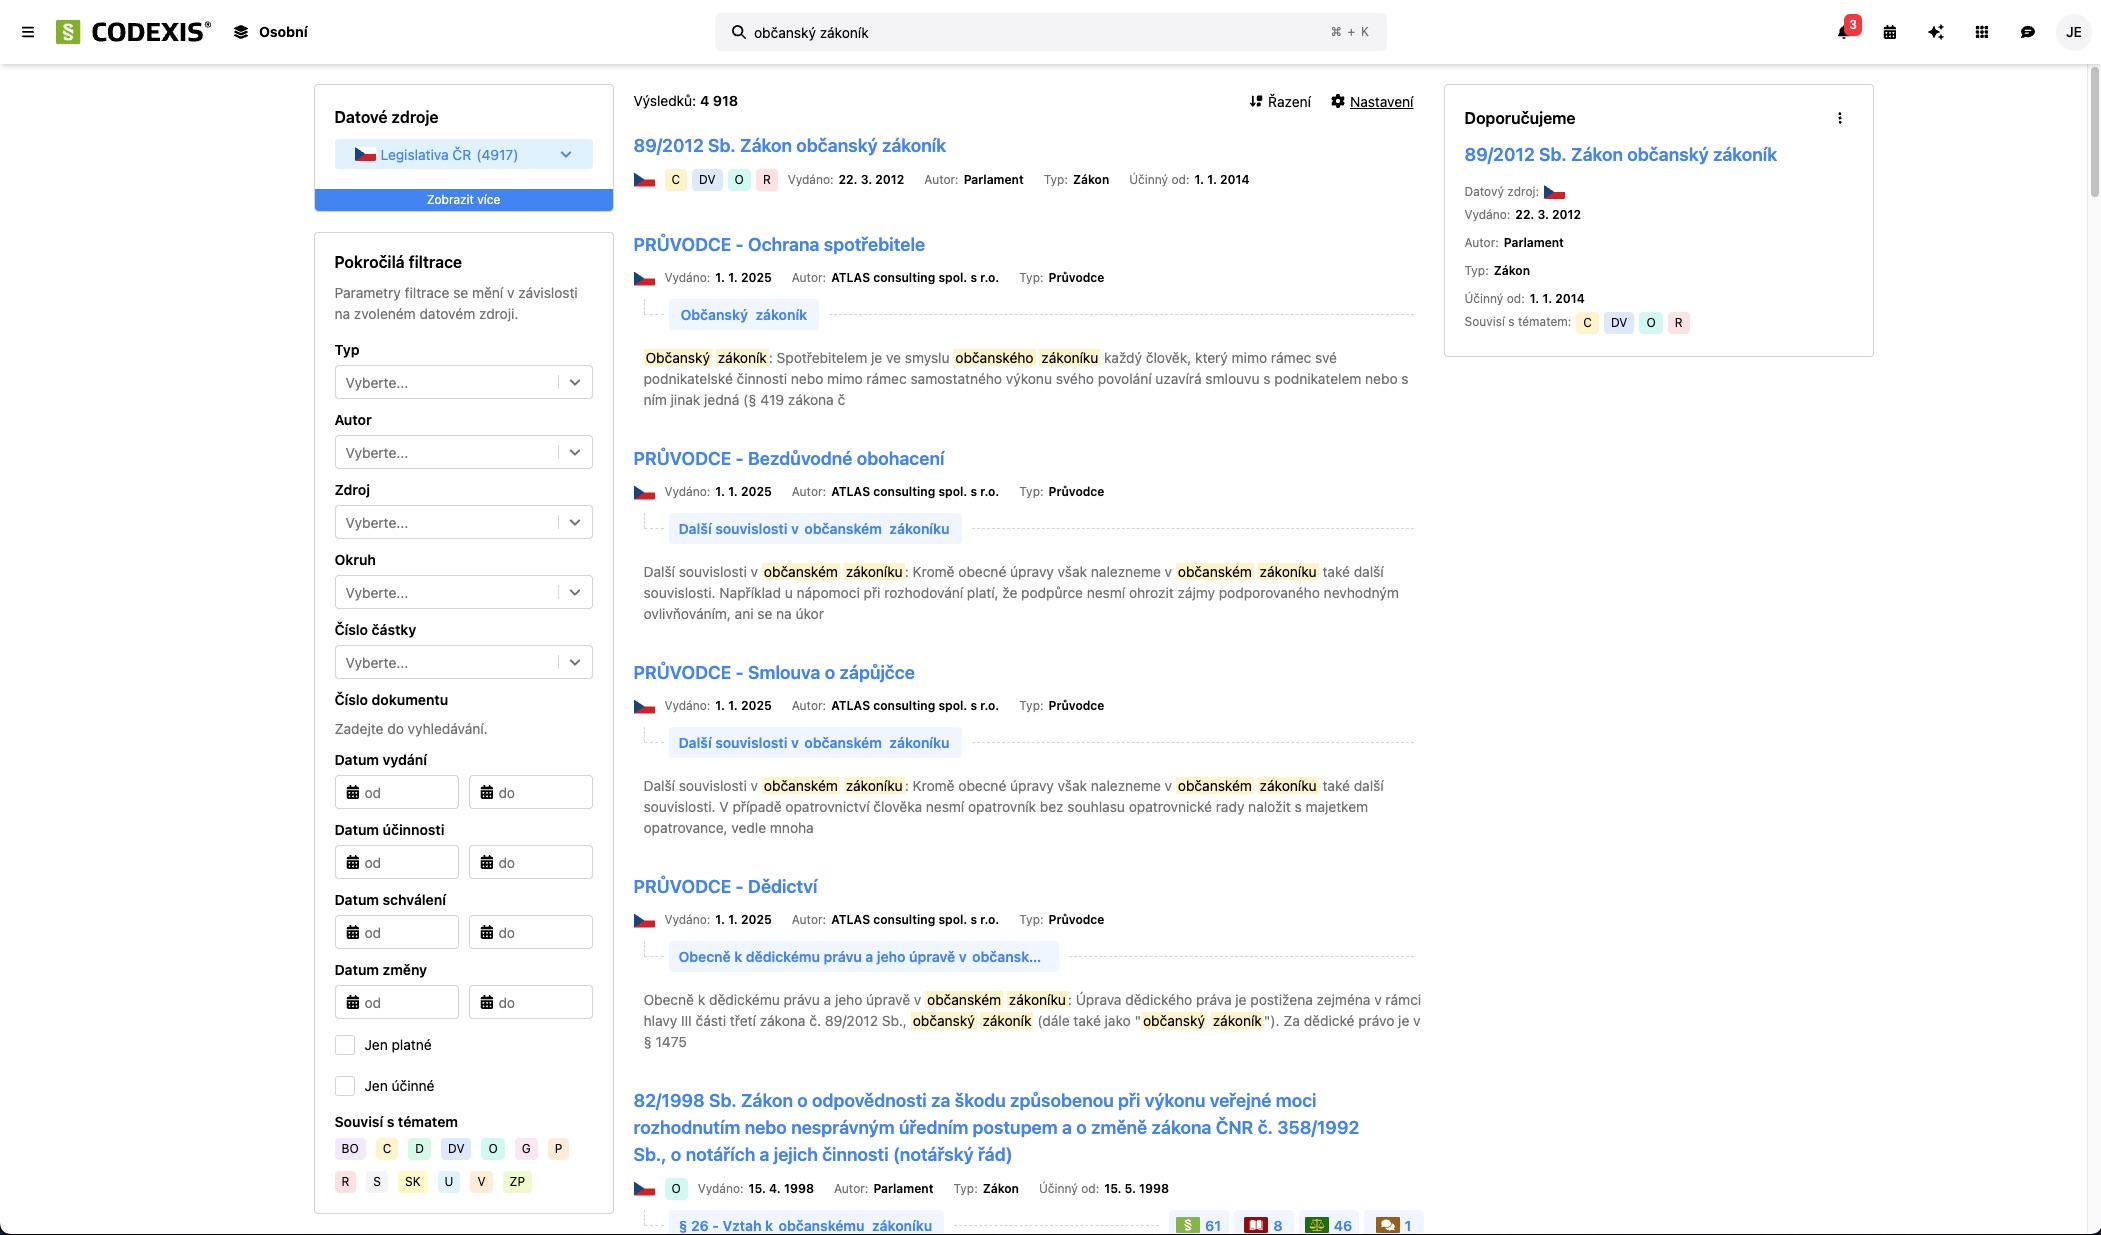
Task: Open the Autor filter dropdown
Action: pos(464,452)
